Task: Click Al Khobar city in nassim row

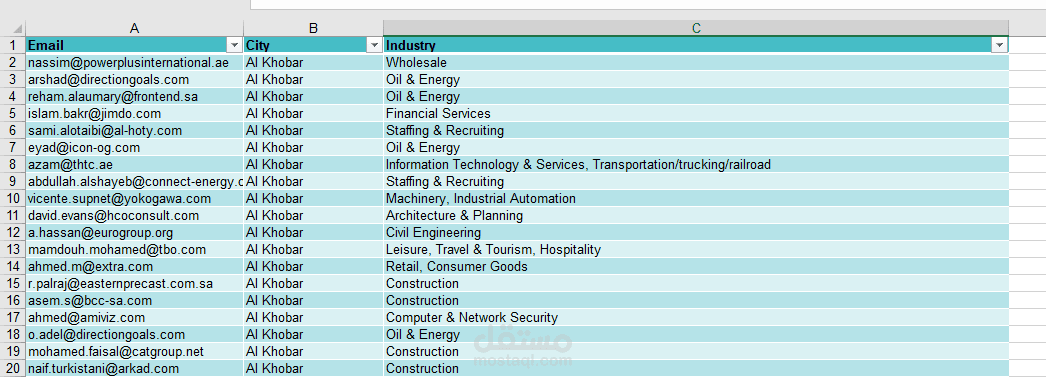Action: pyautogui.click(x=314, y=63)
